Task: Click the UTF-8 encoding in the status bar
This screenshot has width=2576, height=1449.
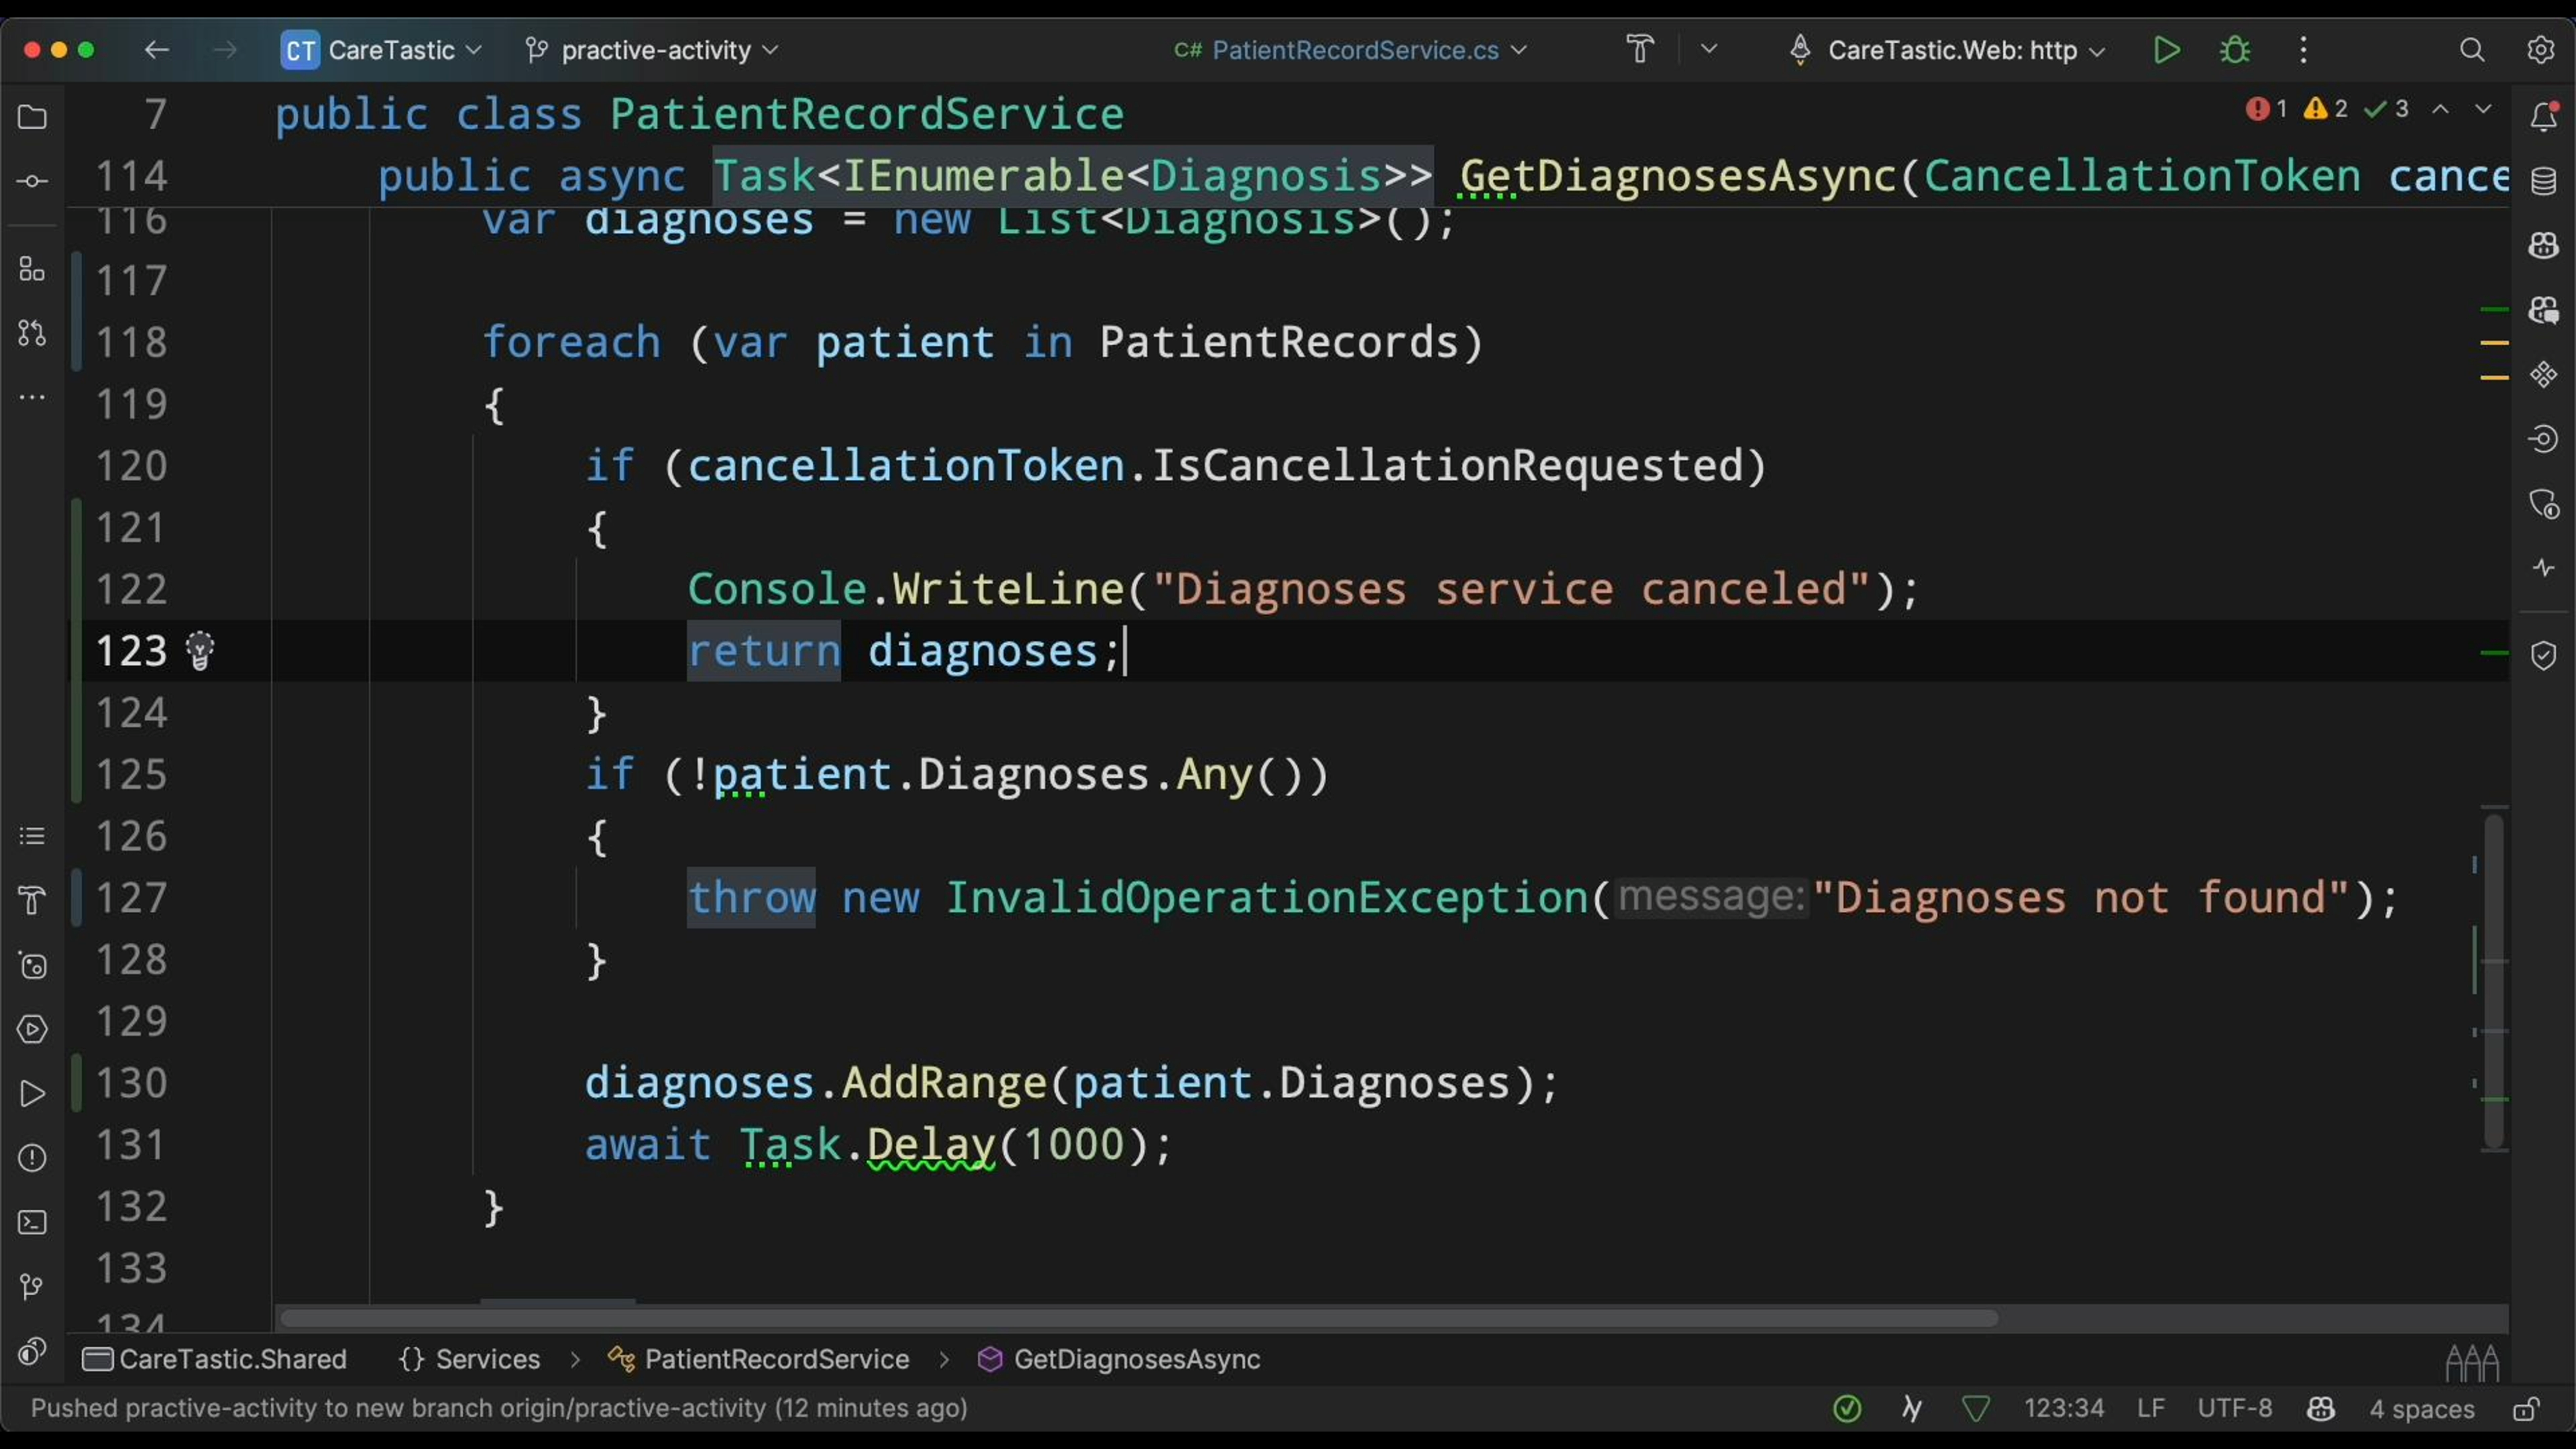Action: point(2234,1409)
